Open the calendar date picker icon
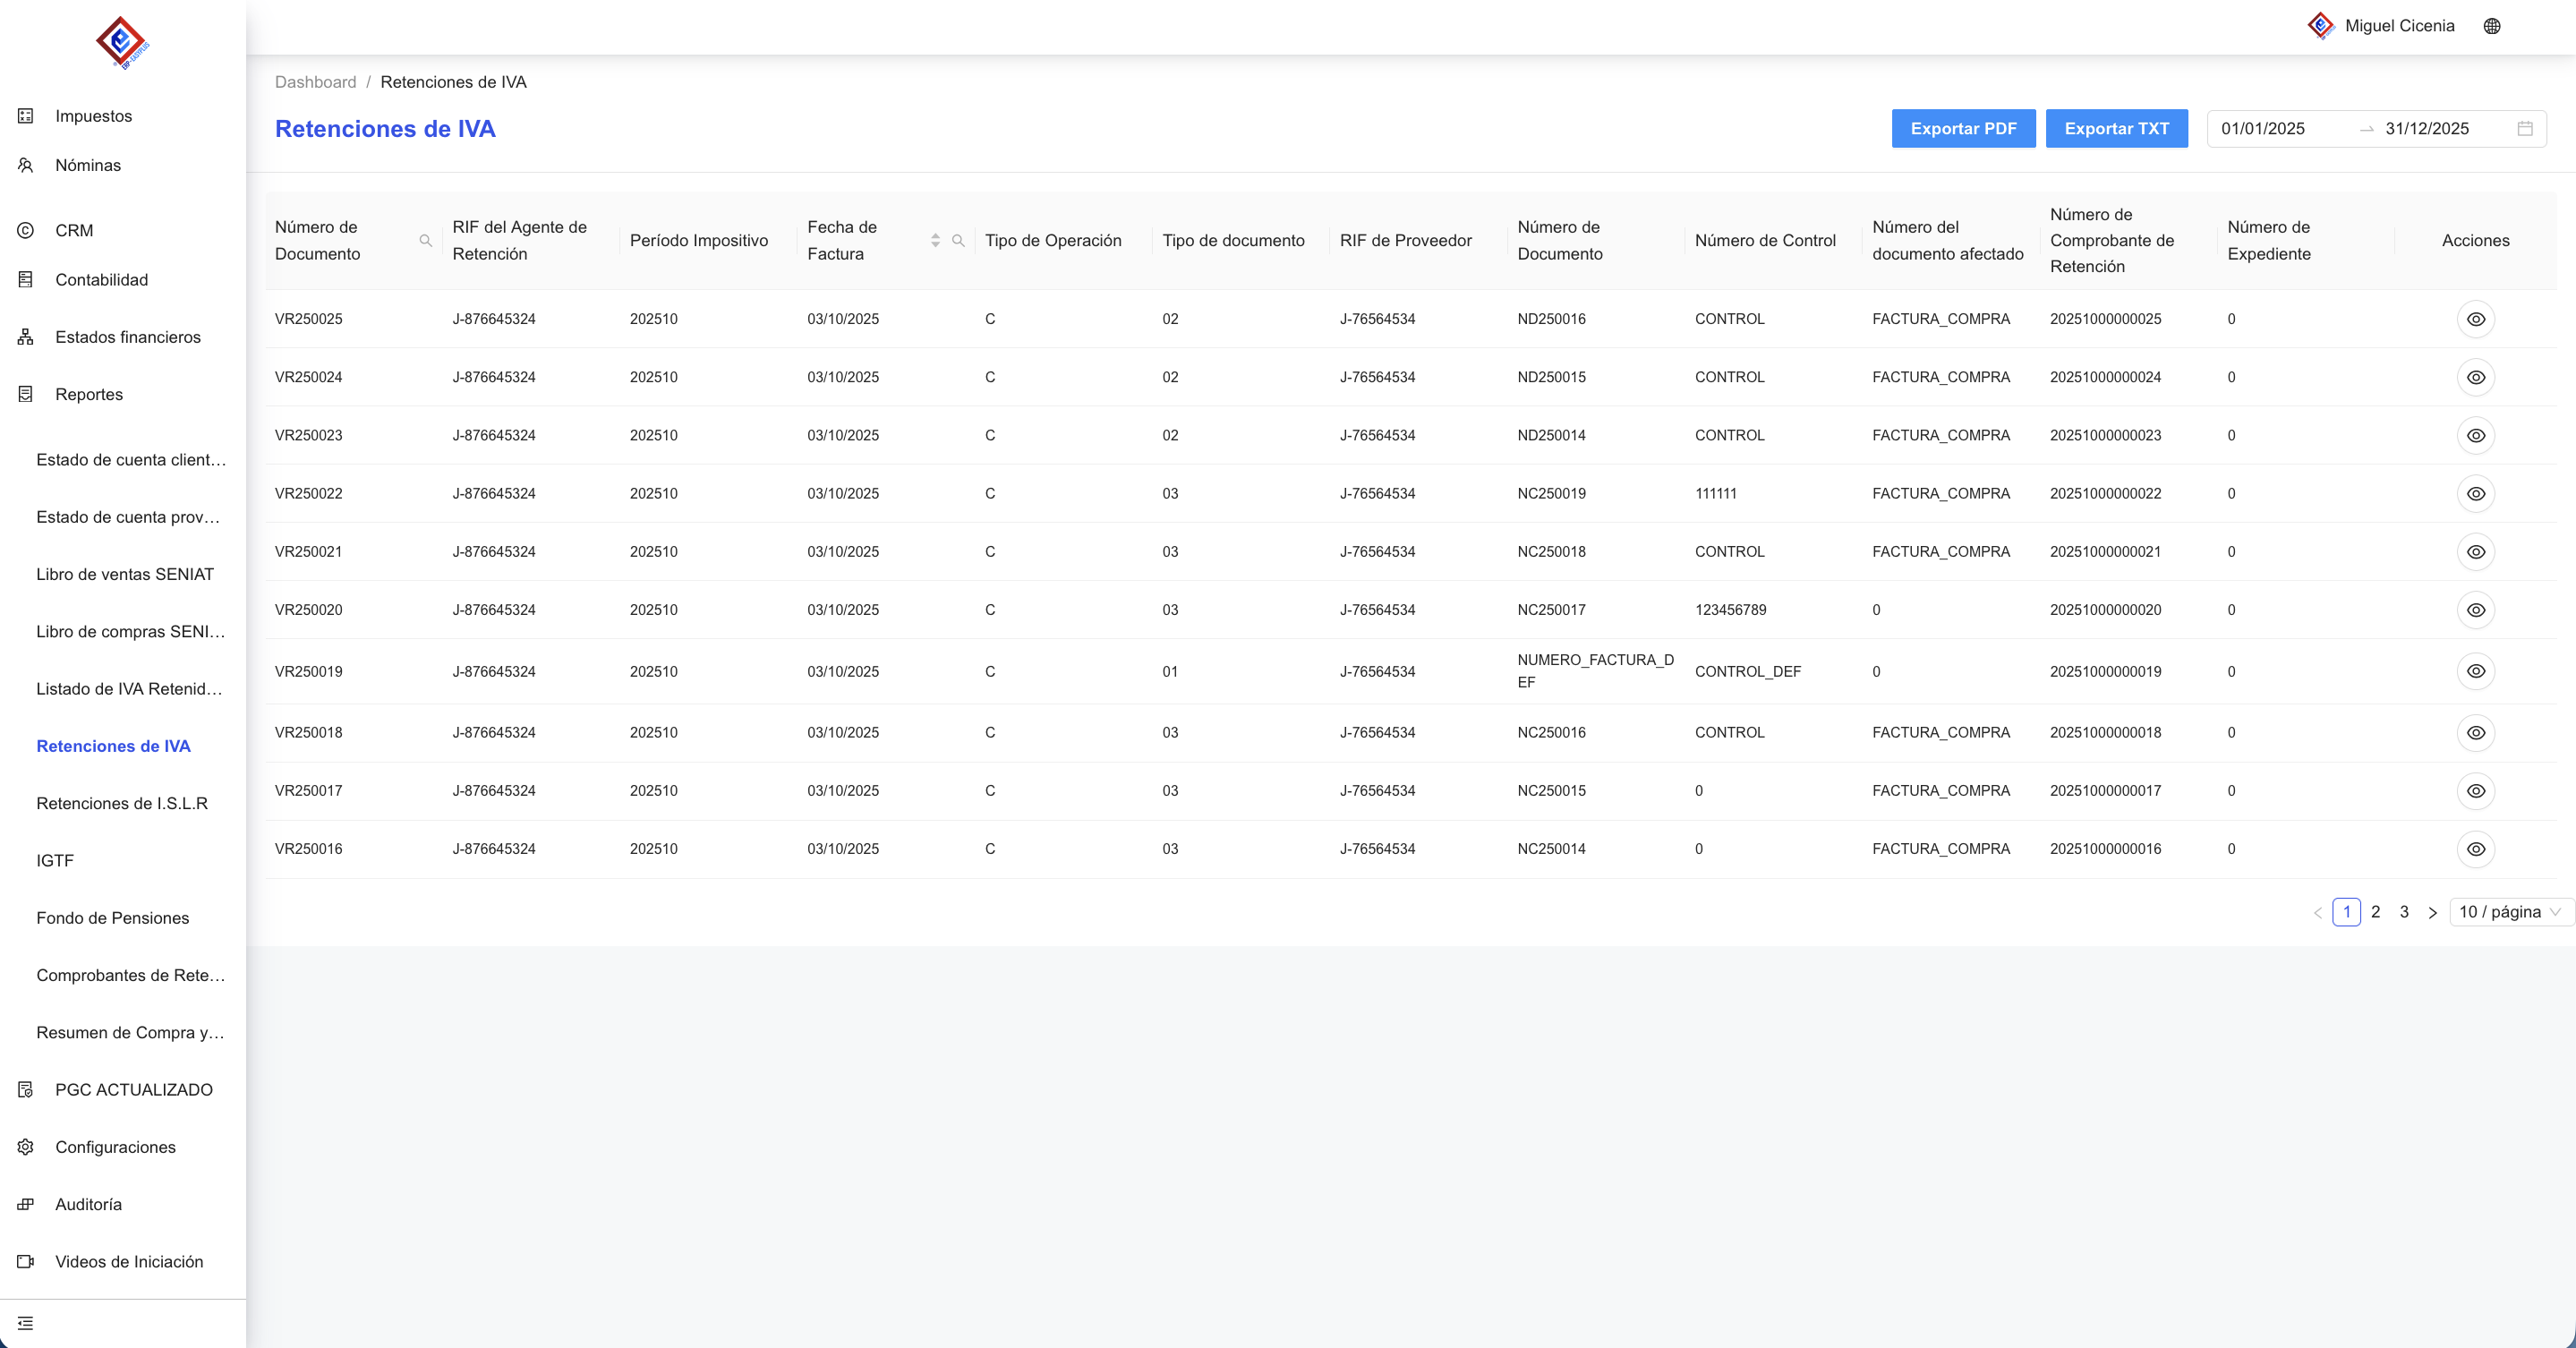The image size is (2576, 1348). click(x=2524, y=128)
